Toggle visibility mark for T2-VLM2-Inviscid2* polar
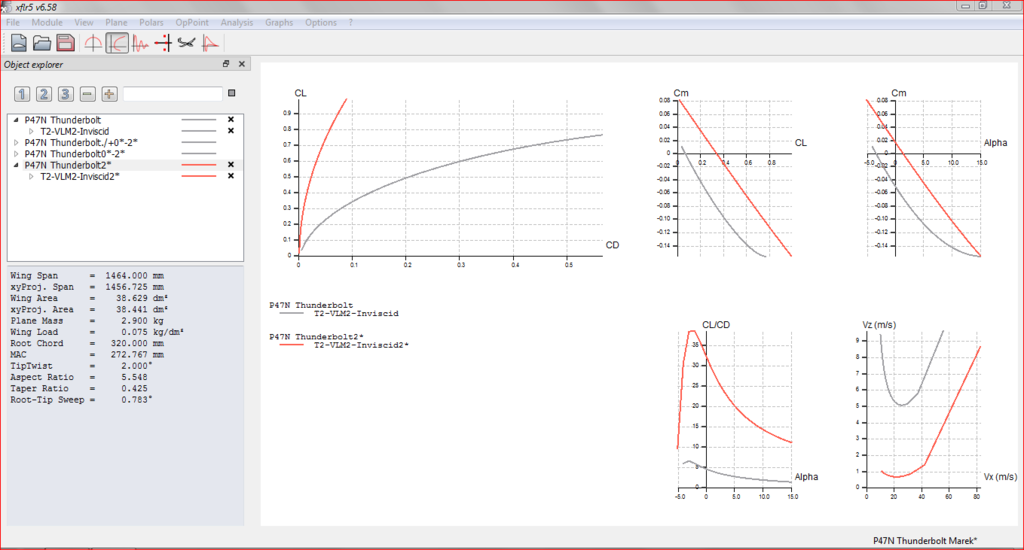Screen dimensions: 1024x550 click(x=231, y=176)
